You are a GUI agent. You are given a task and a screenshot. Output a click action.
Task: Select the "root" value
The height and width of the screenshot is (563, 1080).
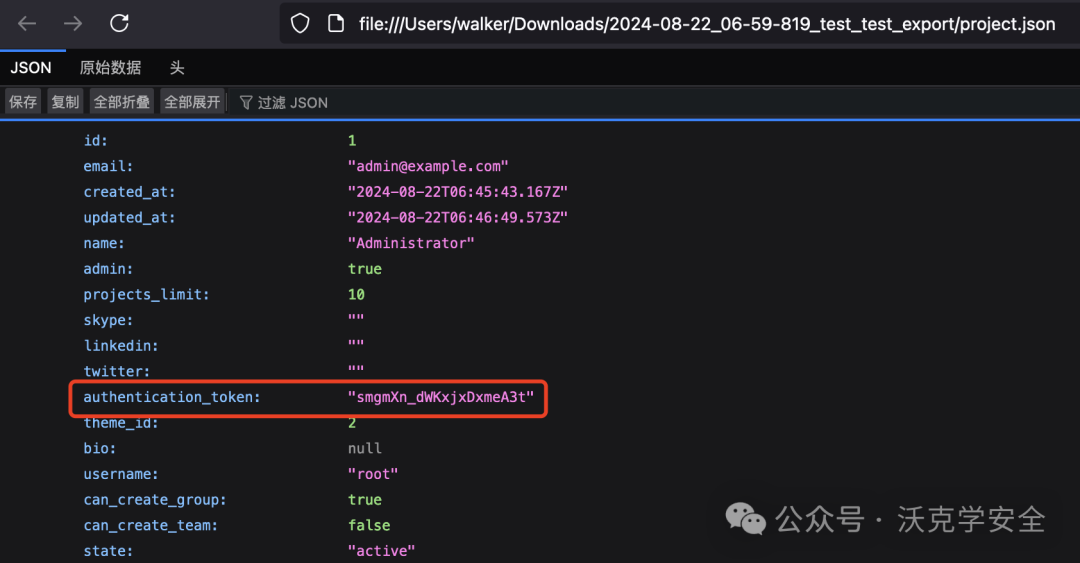click(373, 474)
